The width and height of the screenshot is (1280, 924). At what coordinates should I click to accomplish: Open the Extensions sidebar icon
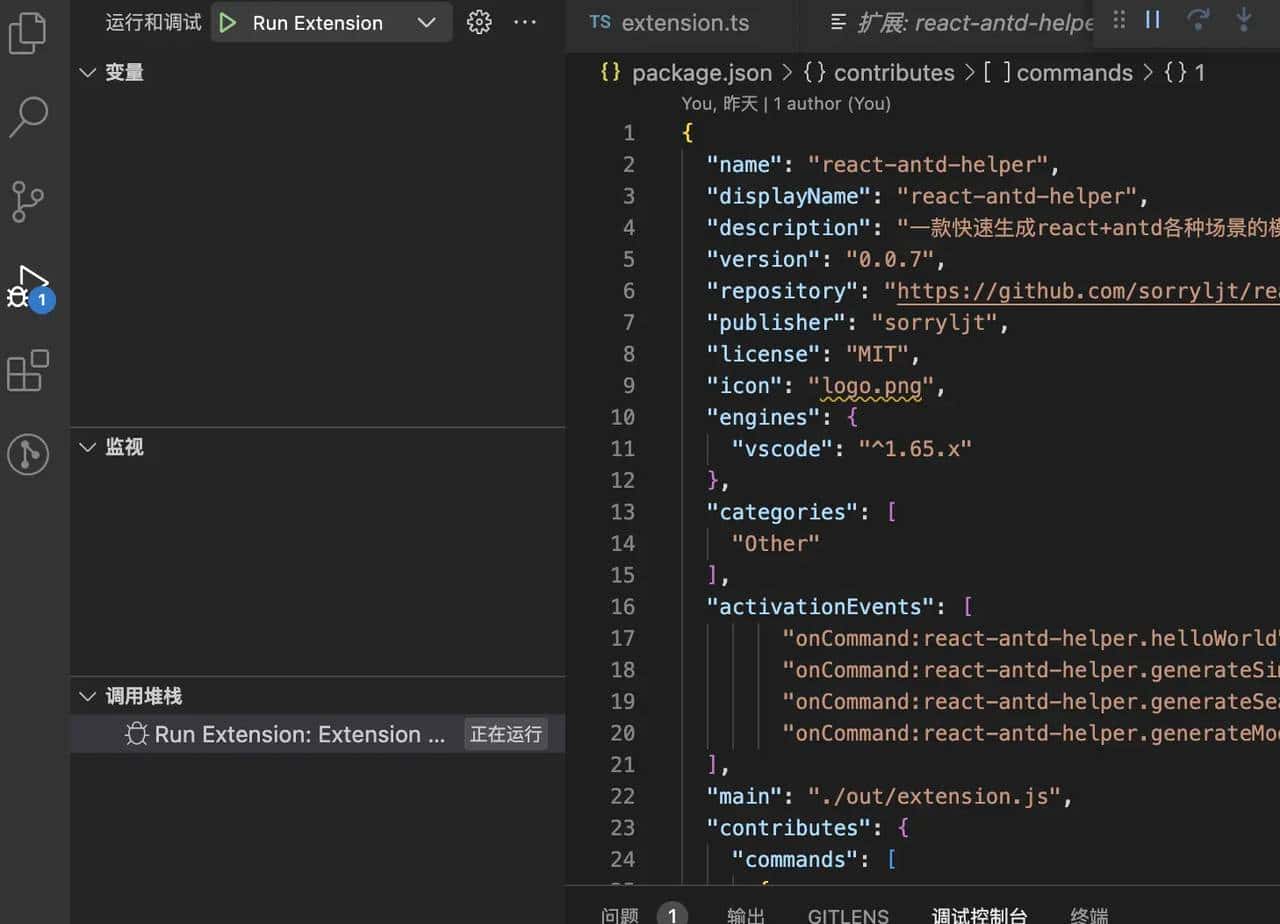click(29, 371)
